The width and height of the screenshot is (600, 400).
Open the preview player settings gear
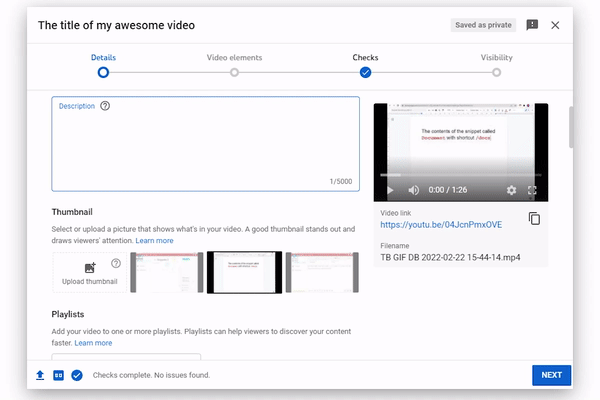click(x=511, y=189)
